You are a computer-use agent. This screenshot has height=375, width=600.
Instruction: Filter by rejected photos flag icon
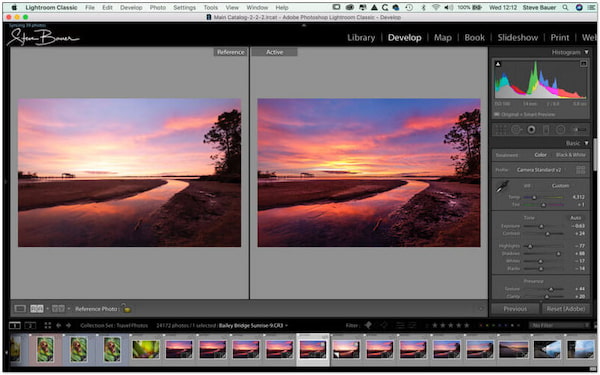[x=384, y=325]
